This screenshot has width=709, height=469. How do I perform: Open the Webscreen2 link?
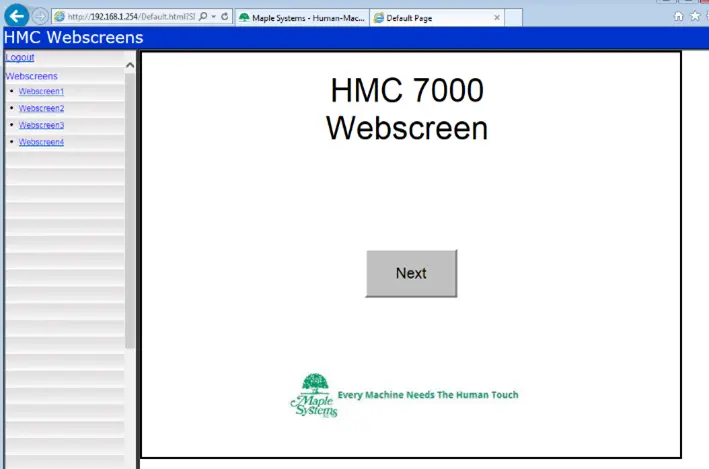(x=41, y=108)
